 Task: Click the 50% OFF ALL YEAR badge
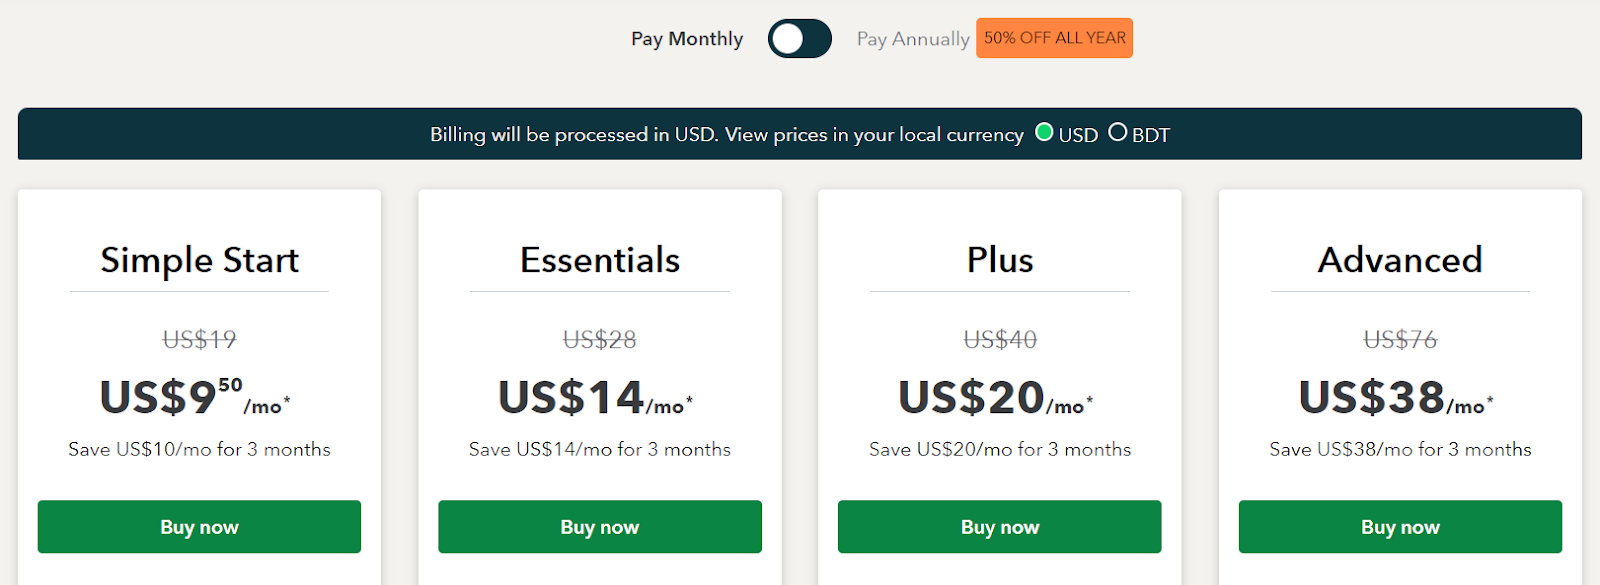[x=1054, y=38]
